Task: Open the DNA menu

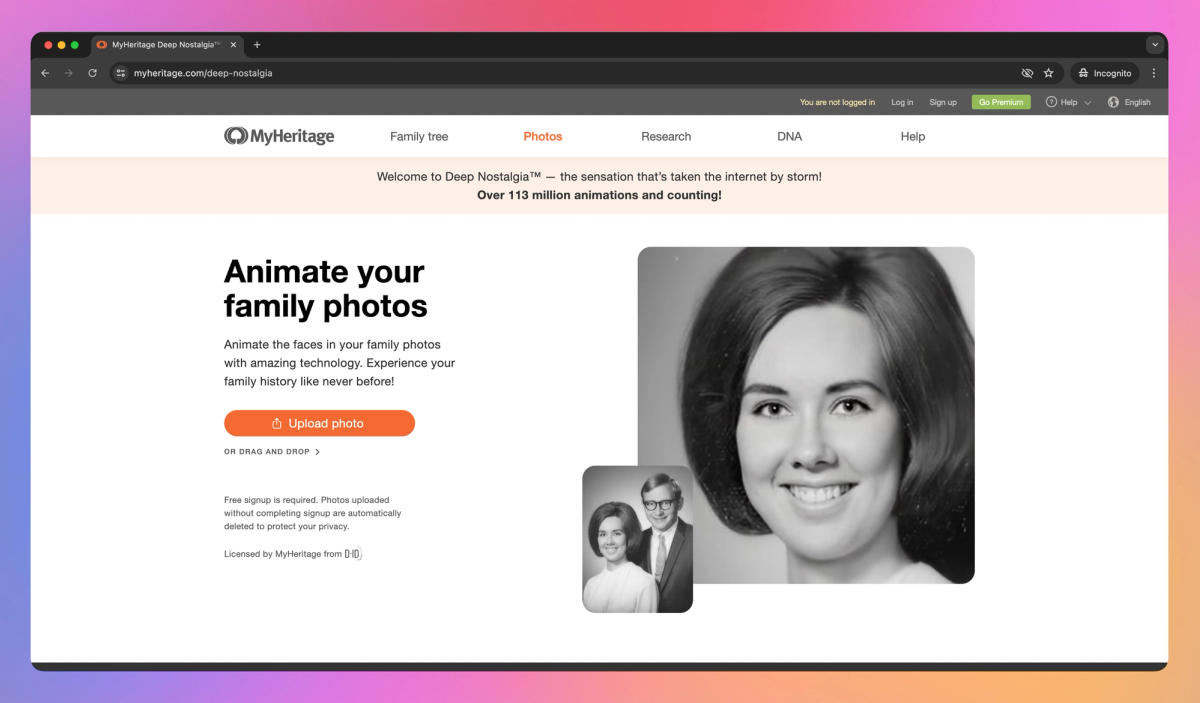Action: 789,136
